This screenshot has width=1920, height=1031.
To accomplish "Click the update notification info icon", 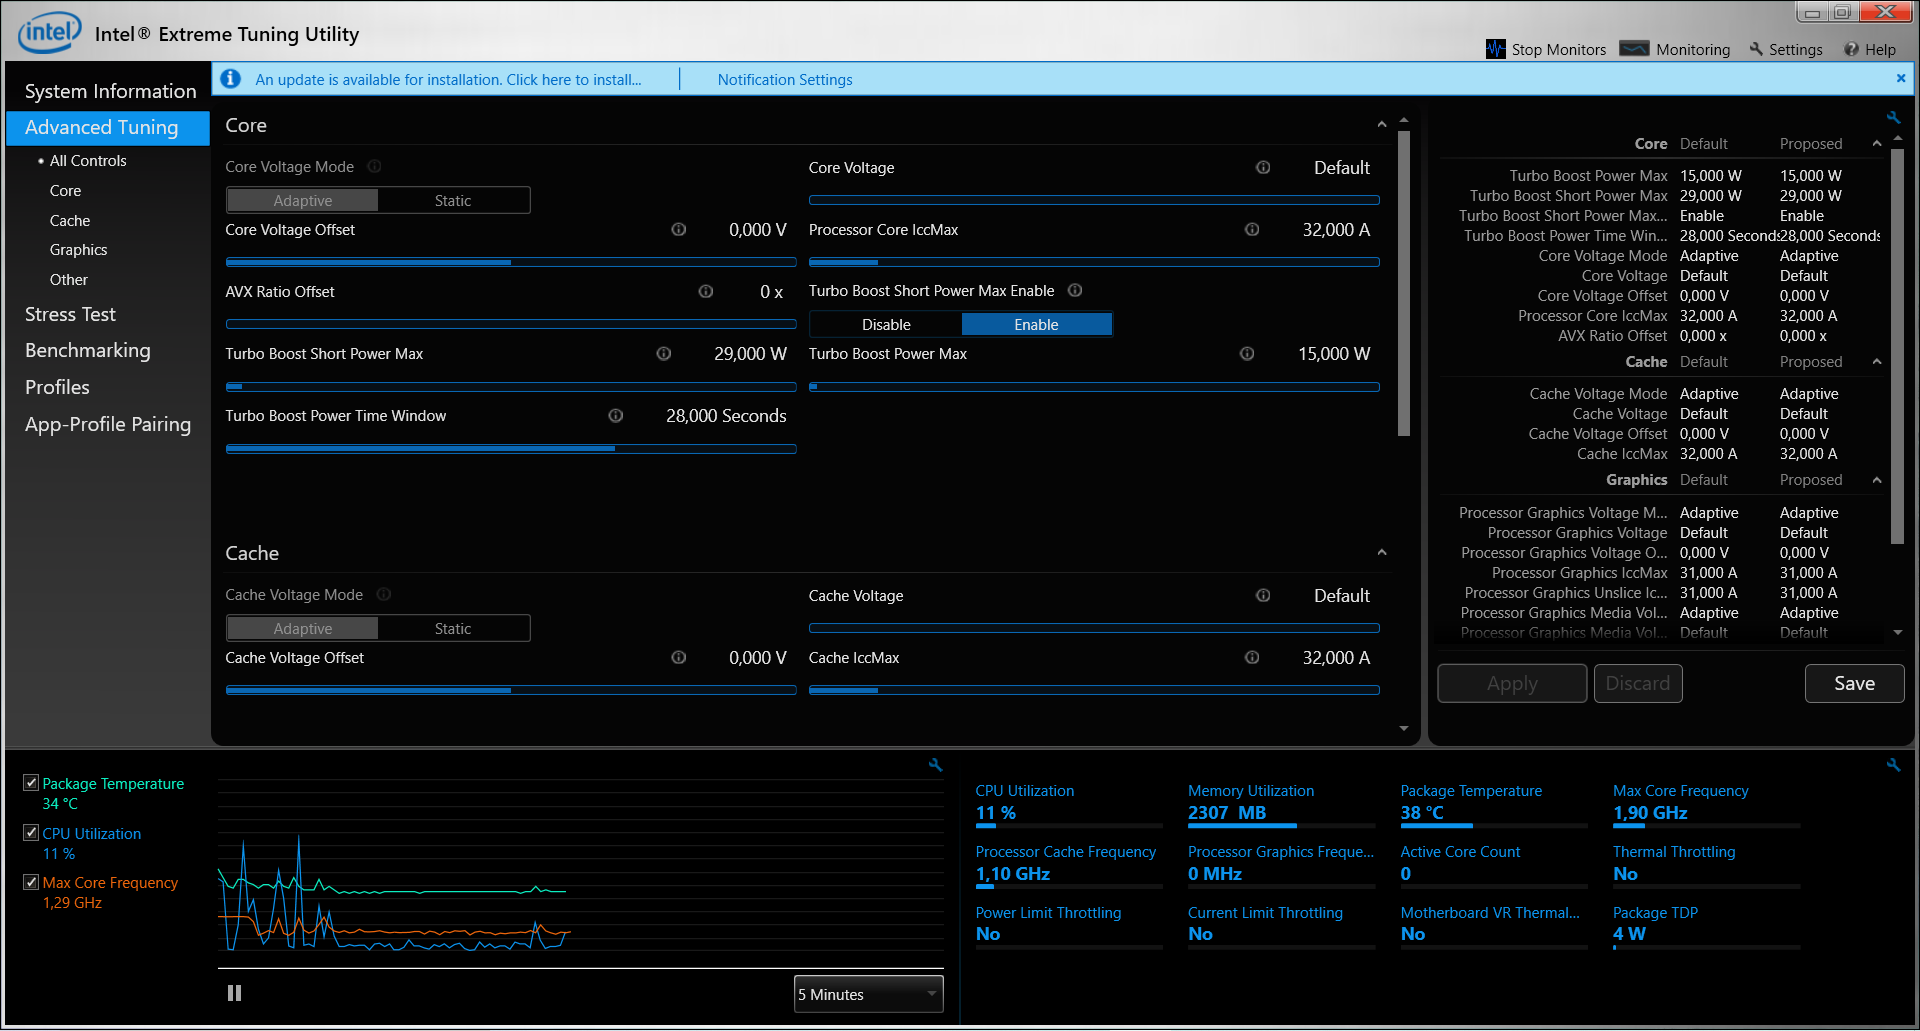I will coord(231,78).
